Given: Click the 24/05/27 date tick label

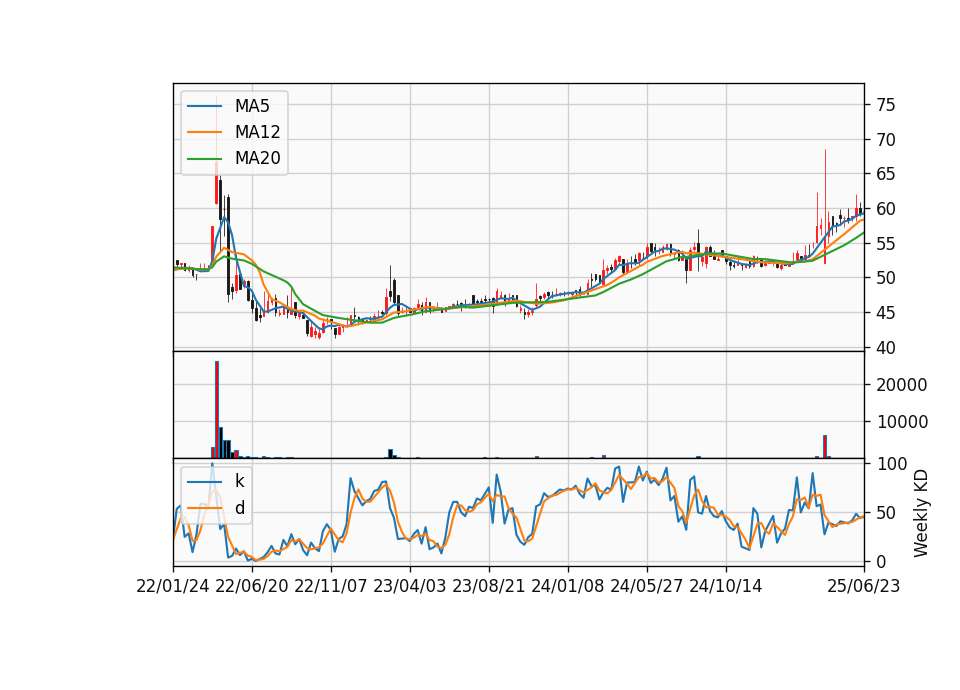Looking at the screenshot, I should 647,586.
